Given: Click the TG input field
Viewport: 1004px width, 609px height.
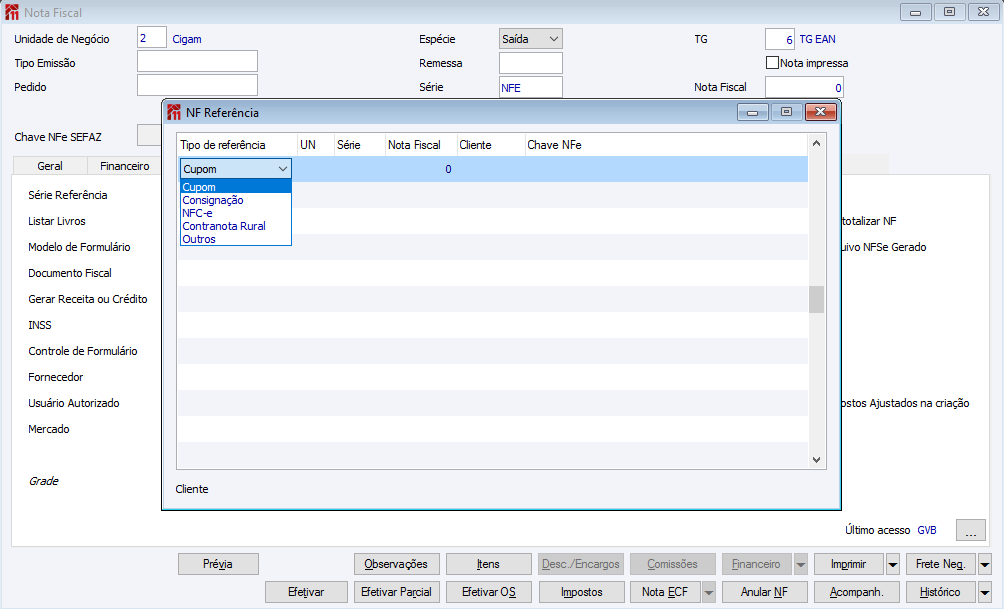Looking at the screenshot, I should coord(780,39).
